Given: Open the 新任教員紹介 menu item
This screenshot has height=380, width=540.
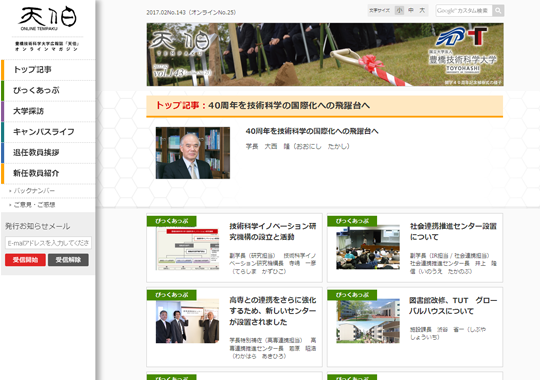Looking at the screenshot, I should point(48,173).
